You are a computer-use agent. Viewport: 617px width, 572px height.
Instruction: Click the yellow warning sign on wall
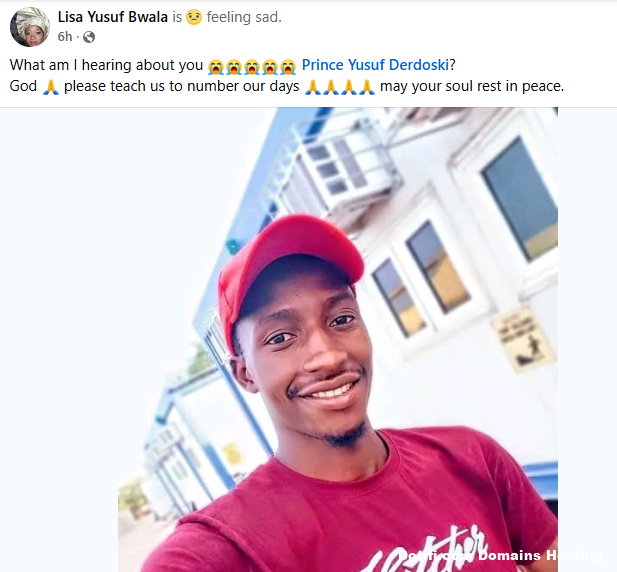click(x=523, y=339)
